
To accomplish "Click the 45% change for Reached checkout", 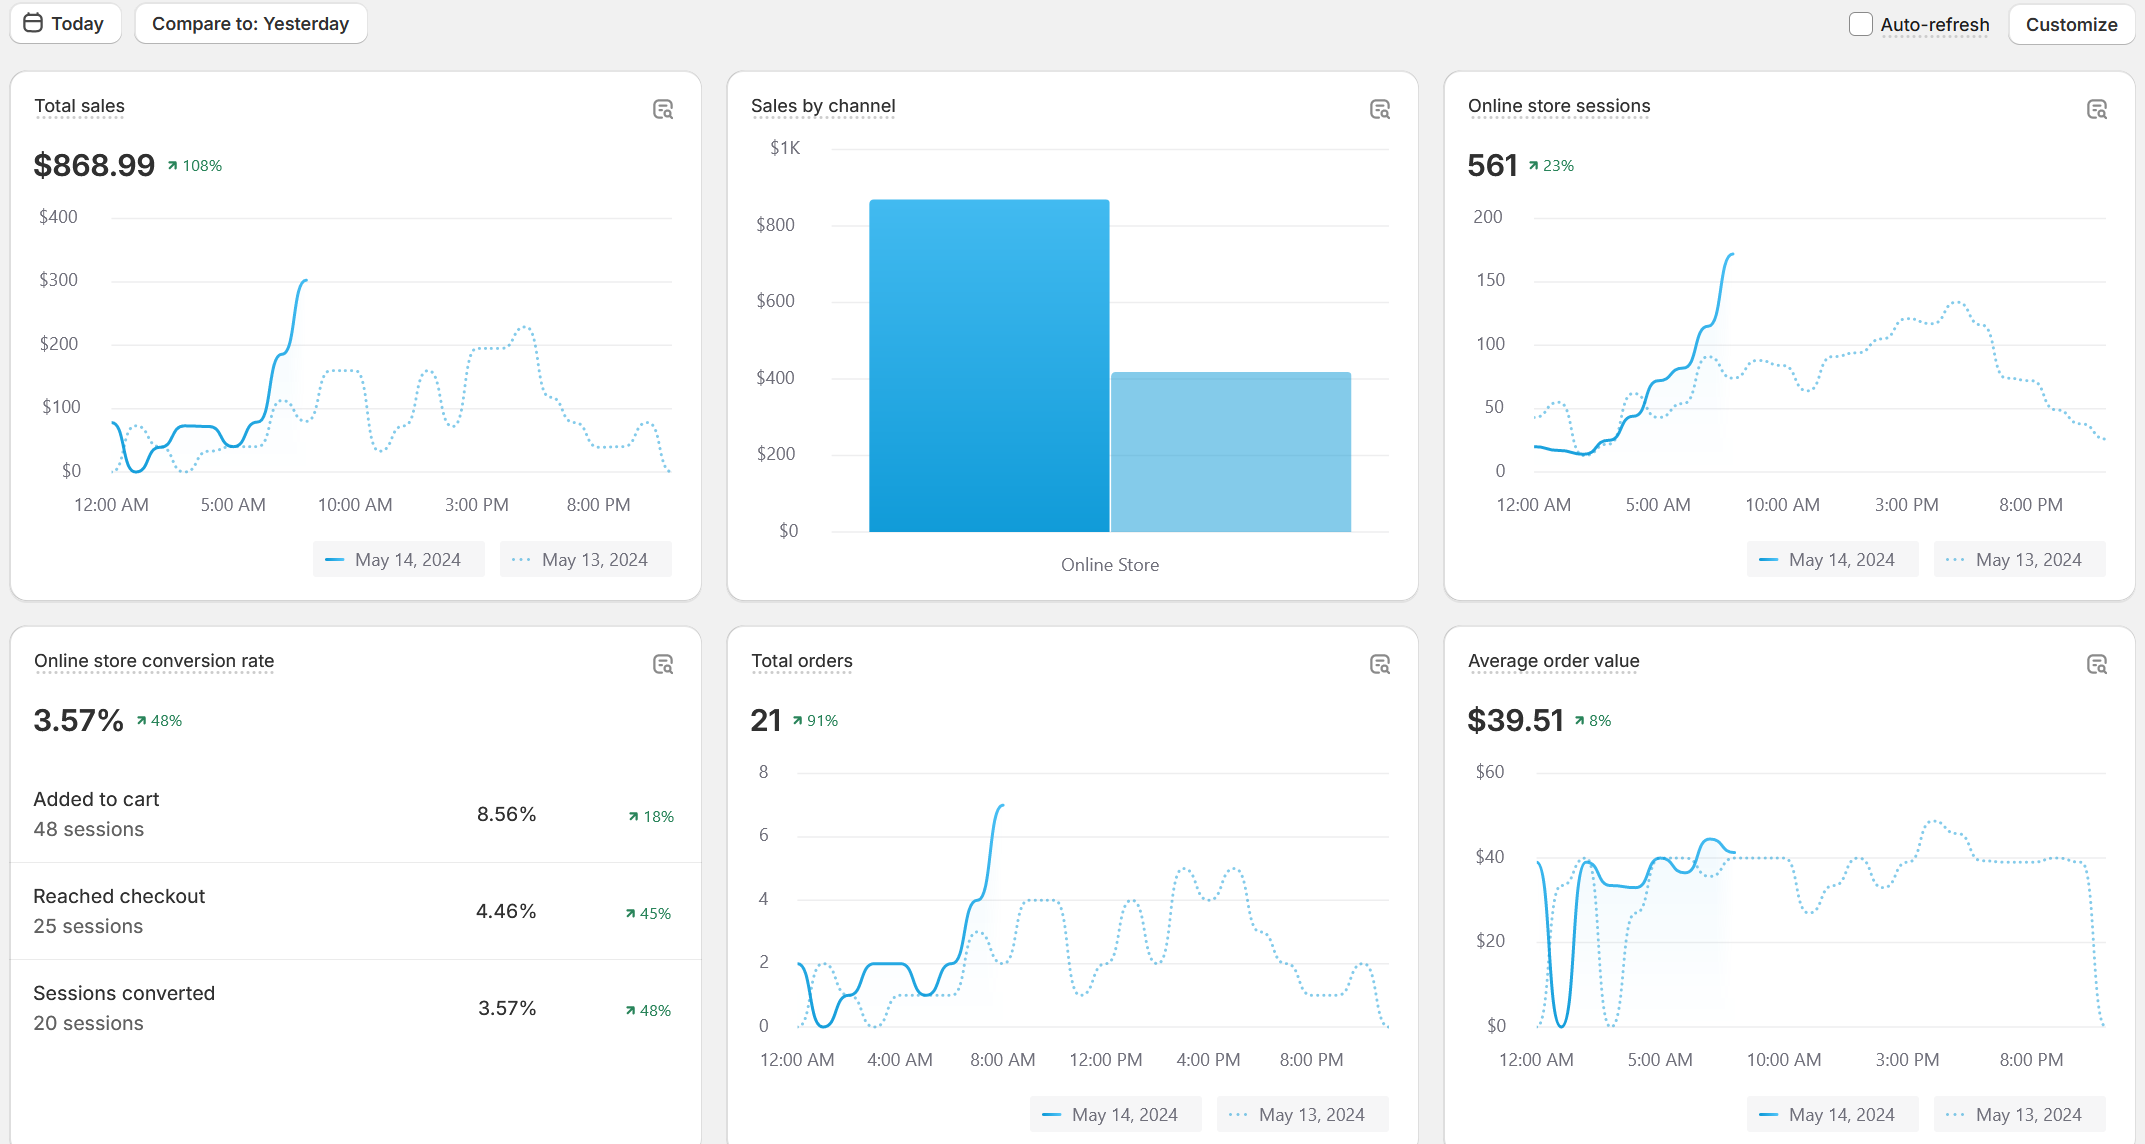I will [x=648, y=914].
